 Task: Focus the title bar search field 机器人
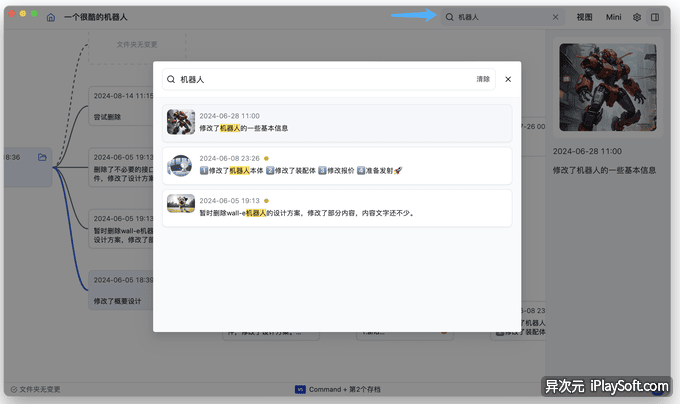tap(503, 17)
